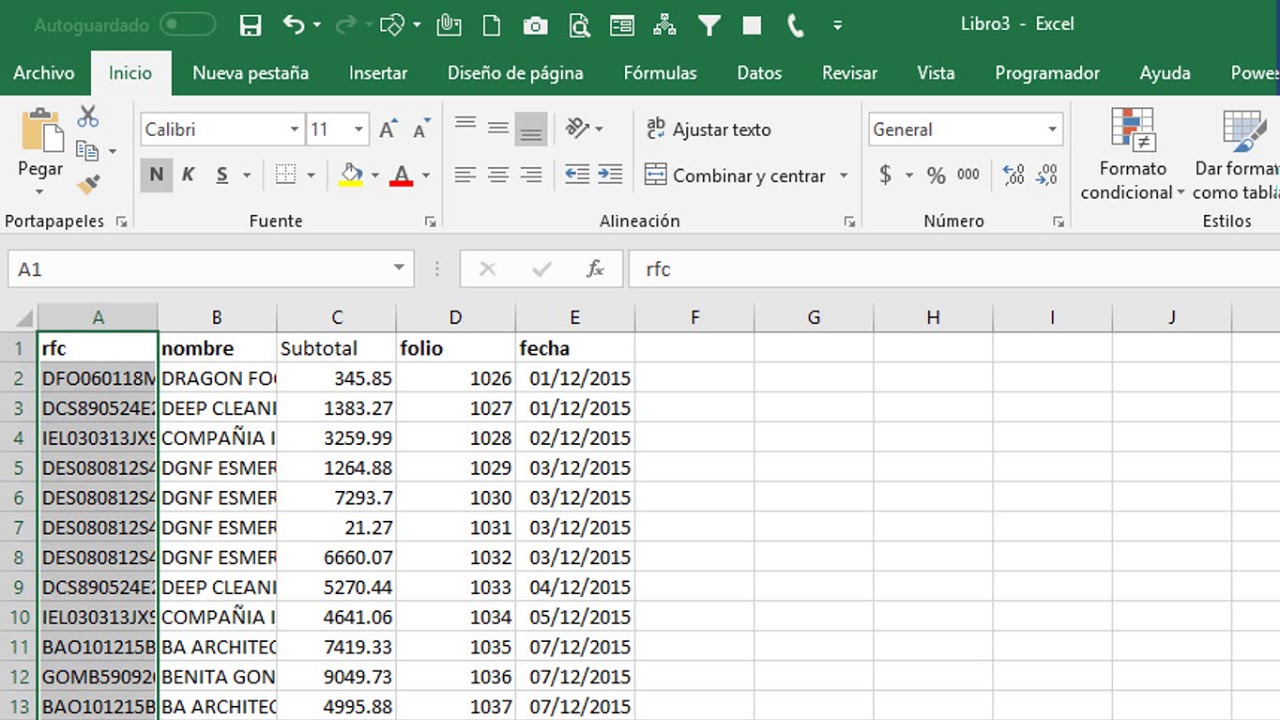Open the Archivo tab
Screen dimensions: 1280x720
44,73
